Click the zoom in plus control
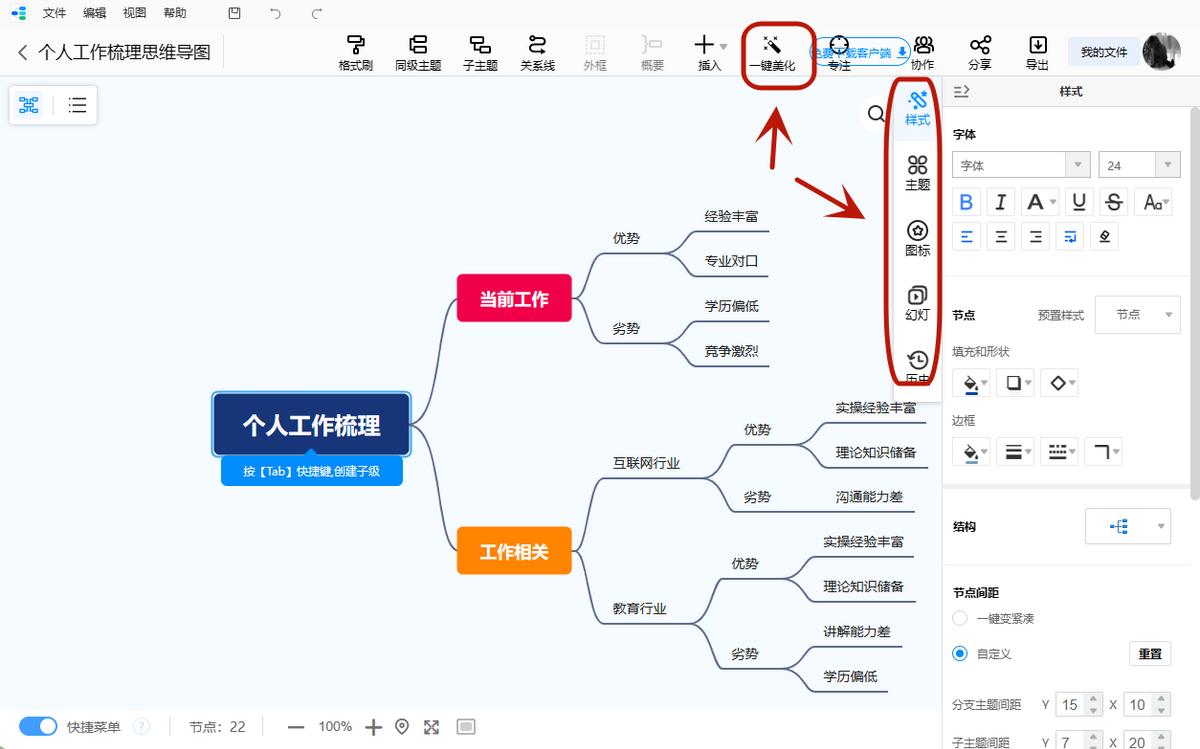 coord(373,727)
